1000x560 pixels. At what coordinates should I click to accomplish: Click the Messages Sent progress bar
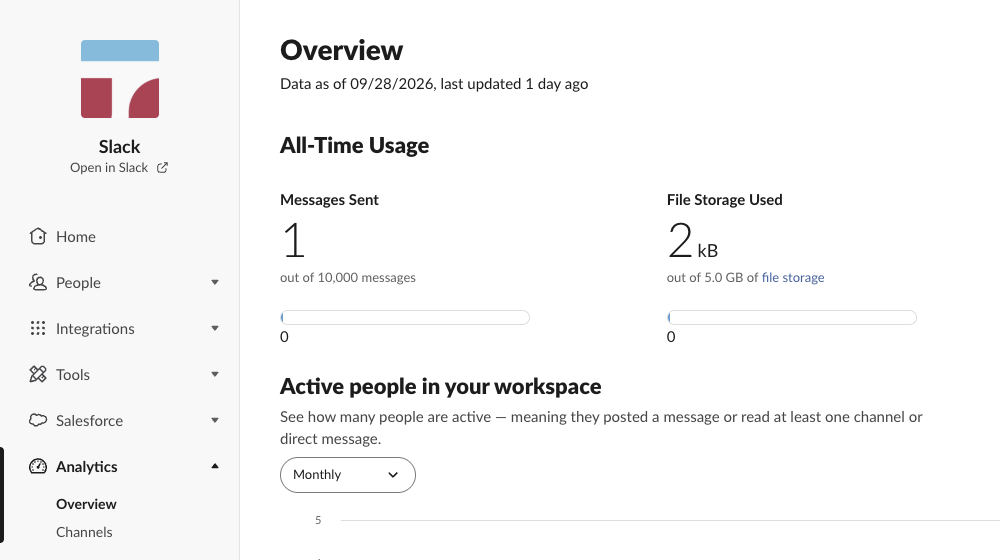(405, 318)
